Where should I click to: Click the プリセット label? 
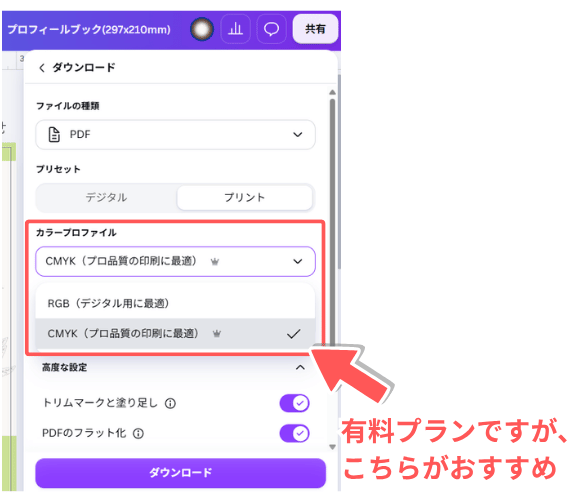58,169
